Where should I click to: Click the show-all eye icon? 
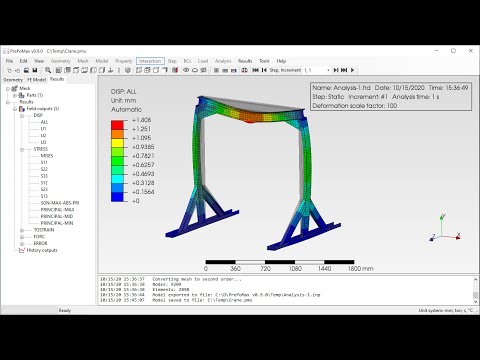pyautogui.click(x=186, y=70)
